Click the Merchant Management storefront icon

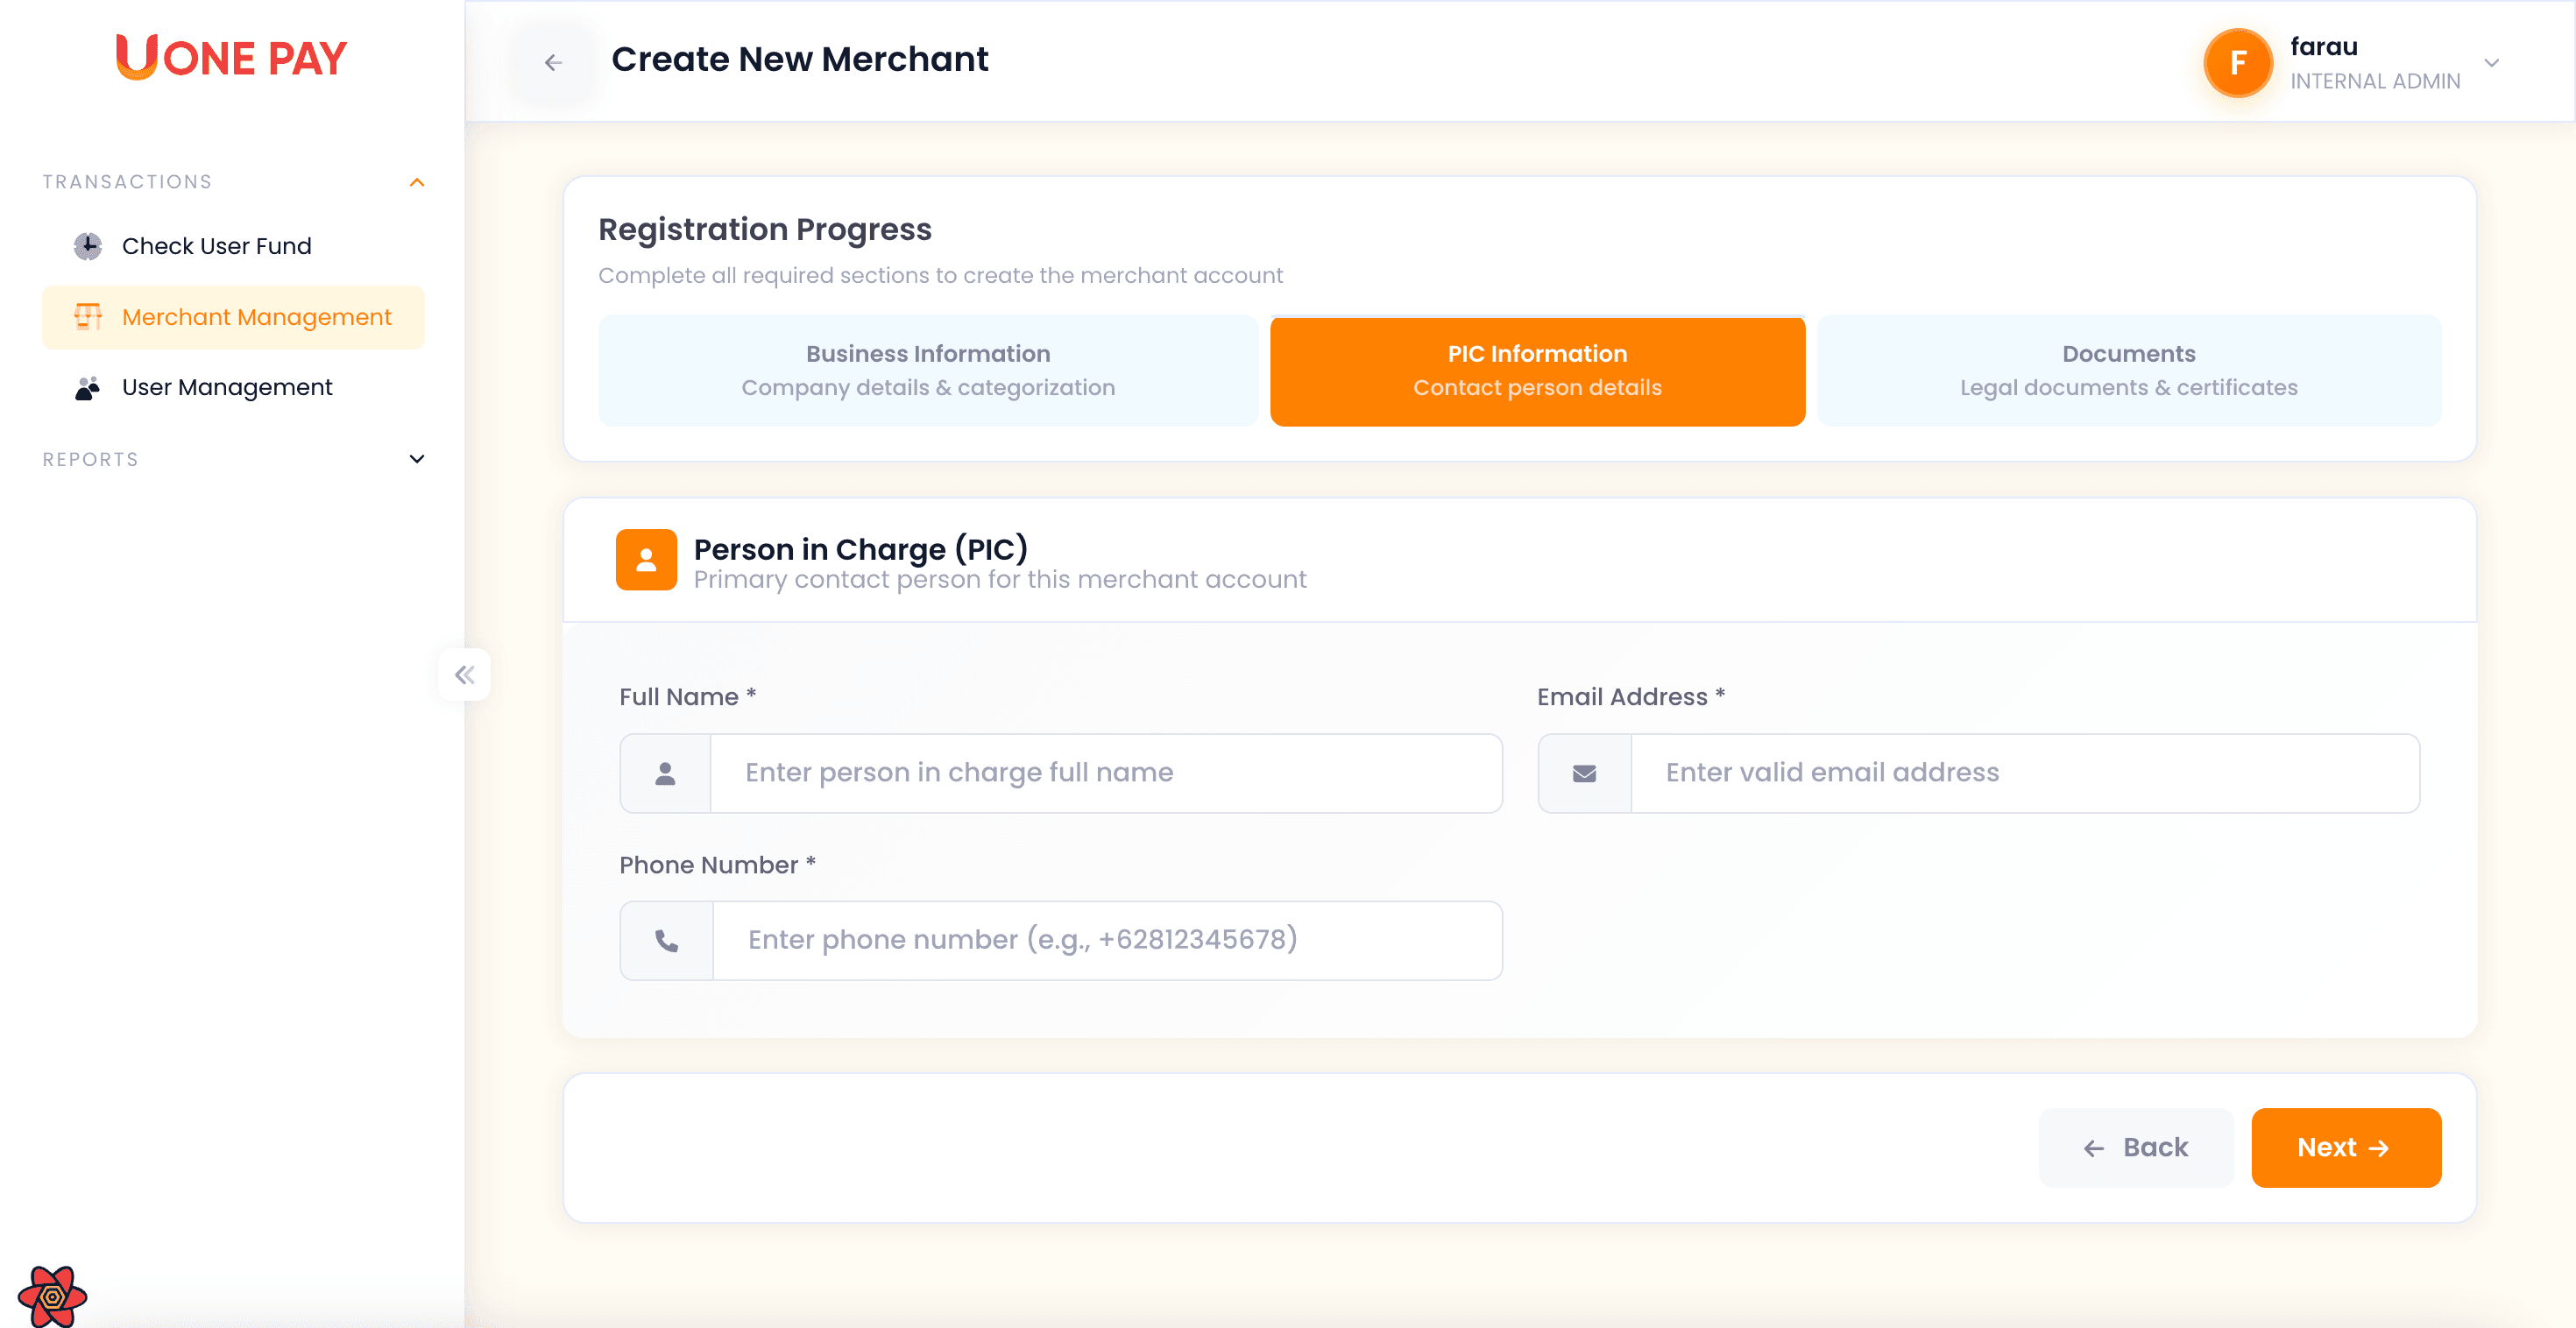click(x=88, y=317)
